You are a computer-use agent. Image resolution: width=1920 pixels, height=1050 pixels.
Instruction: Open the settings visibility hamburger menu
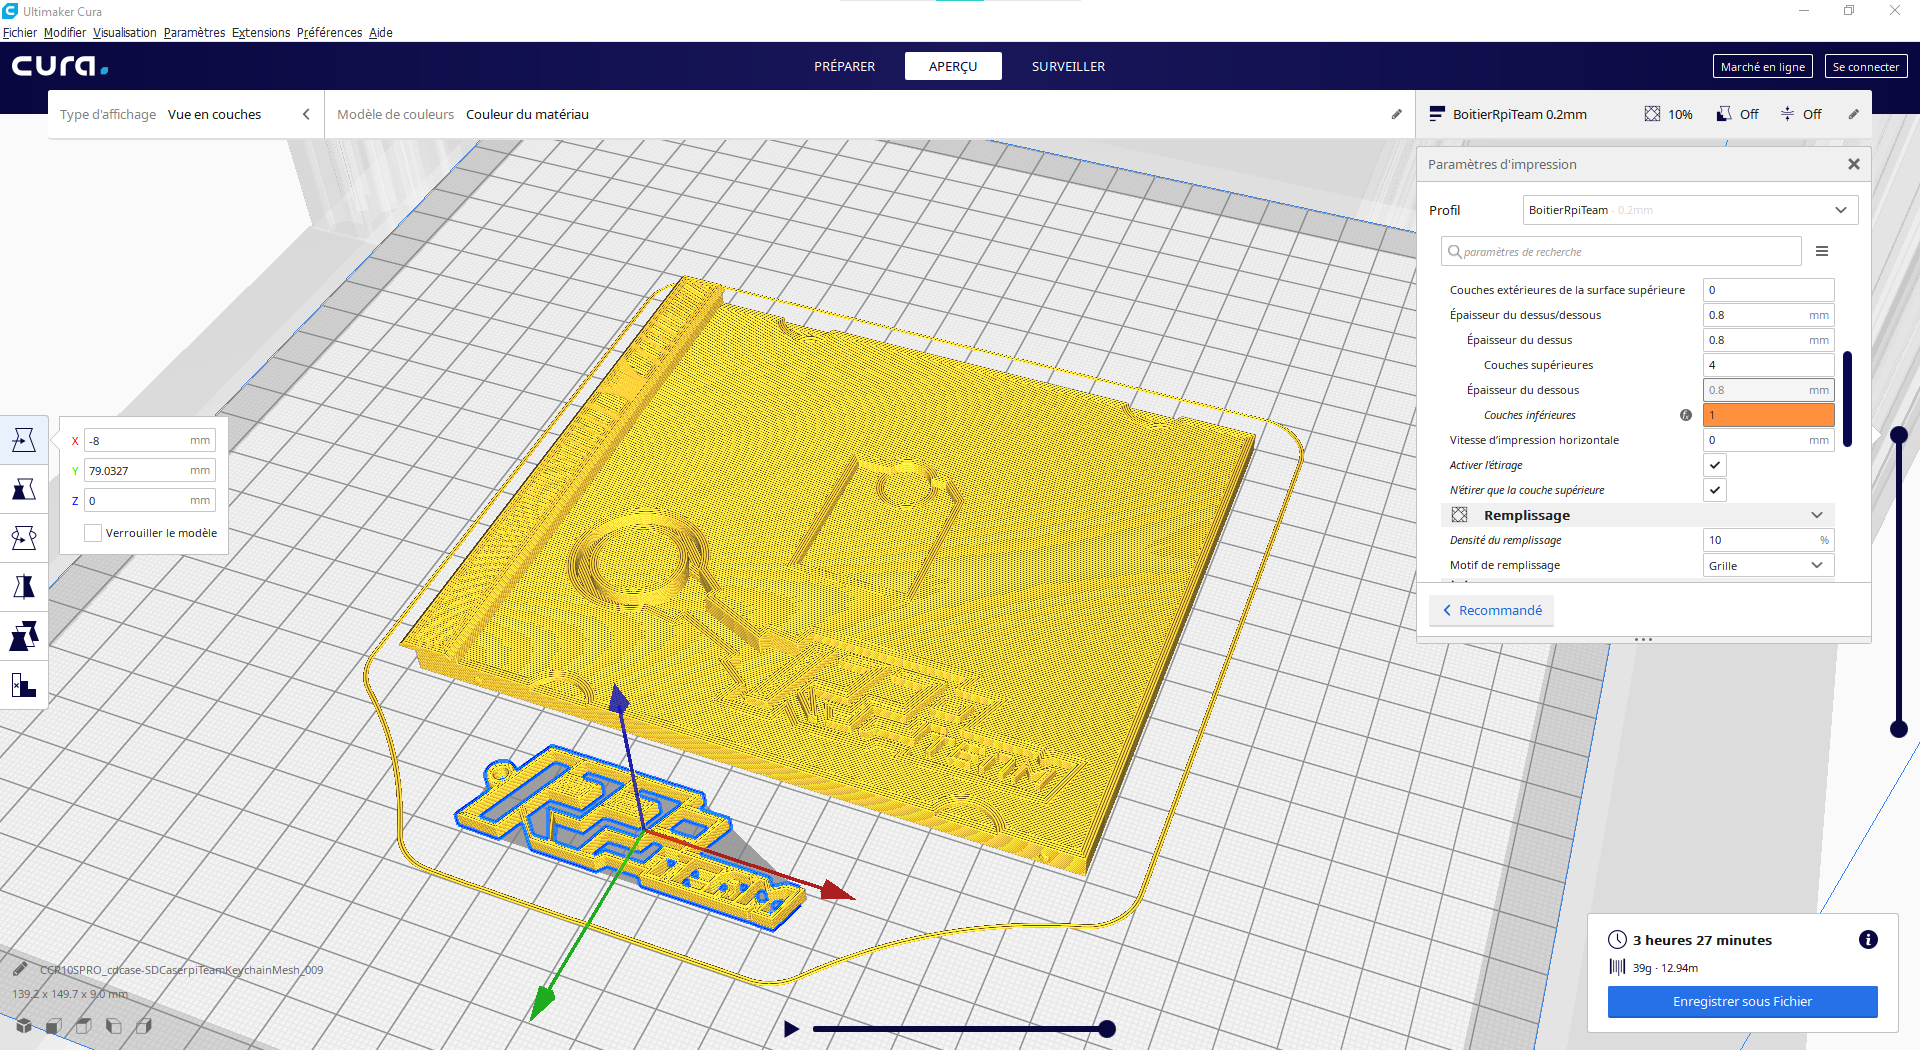[1822, 251]
